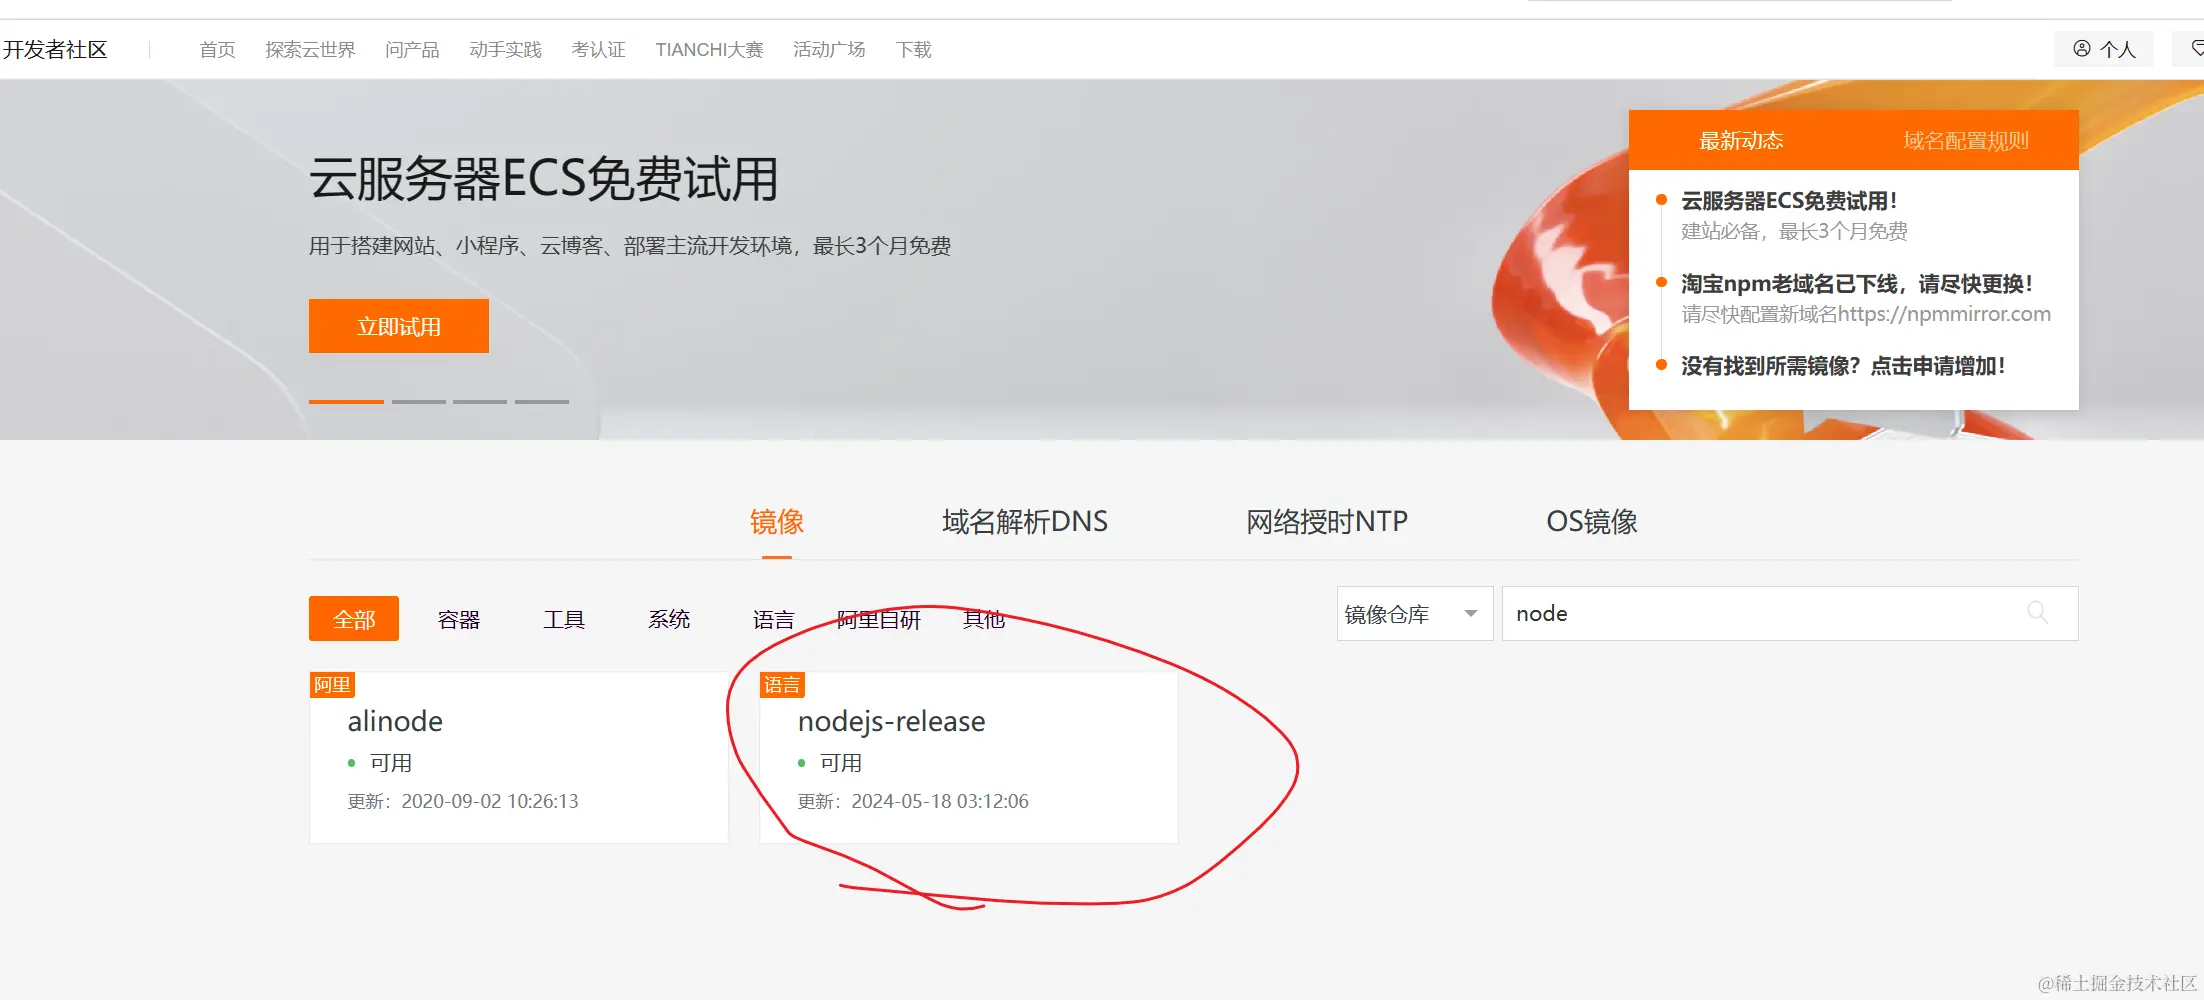
Task: Select the 其他 category filter
Action: (x=983, y=619)
